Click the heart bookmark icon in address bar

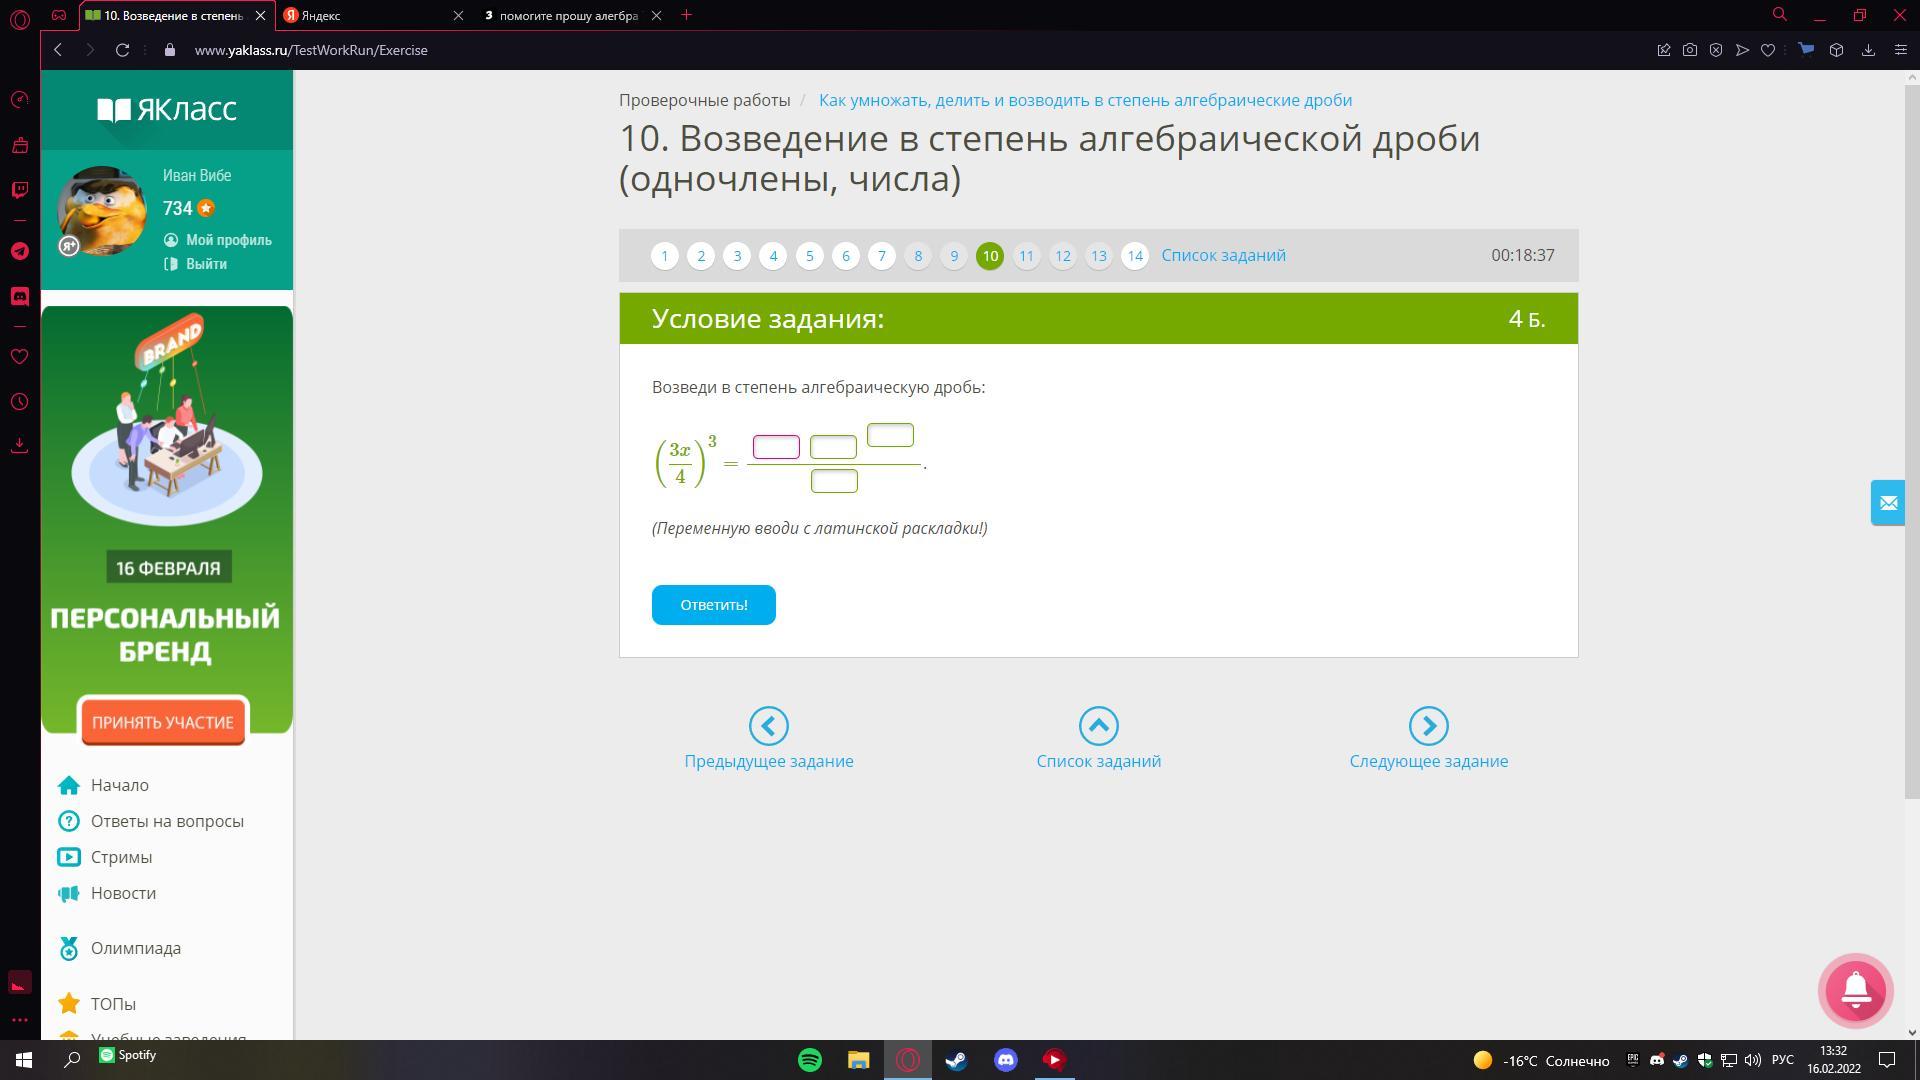[x=1767, y=50]
